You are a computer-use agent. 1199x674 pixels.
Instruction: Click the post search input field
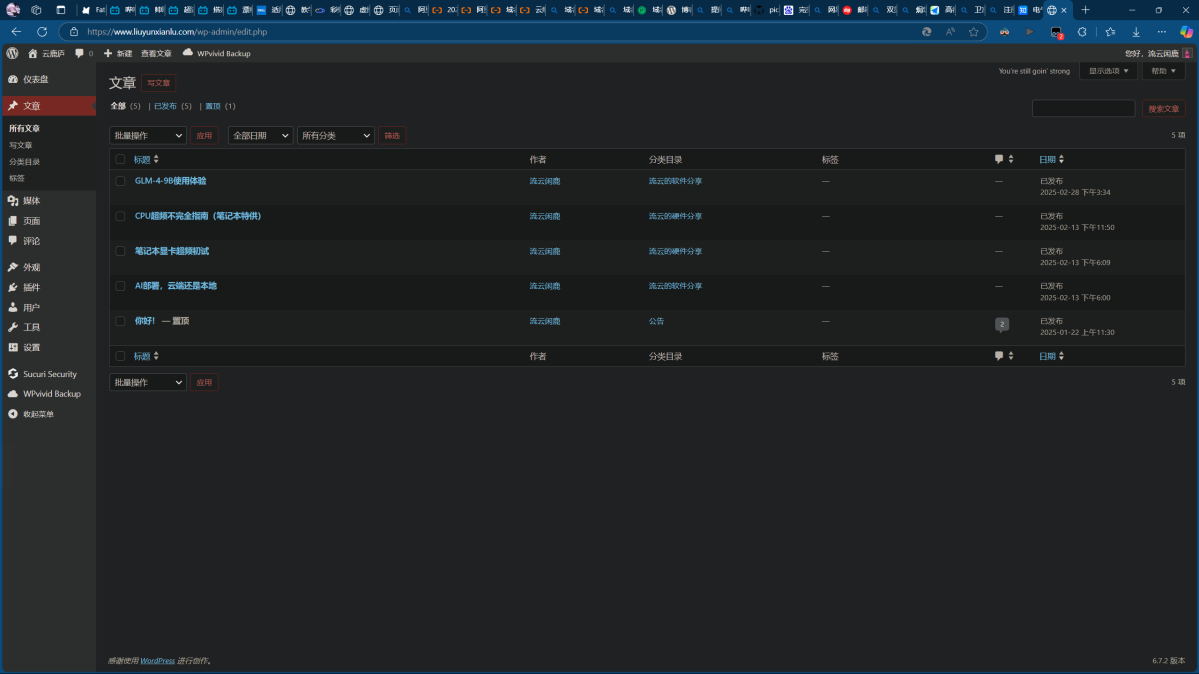tap(1083, 108)
